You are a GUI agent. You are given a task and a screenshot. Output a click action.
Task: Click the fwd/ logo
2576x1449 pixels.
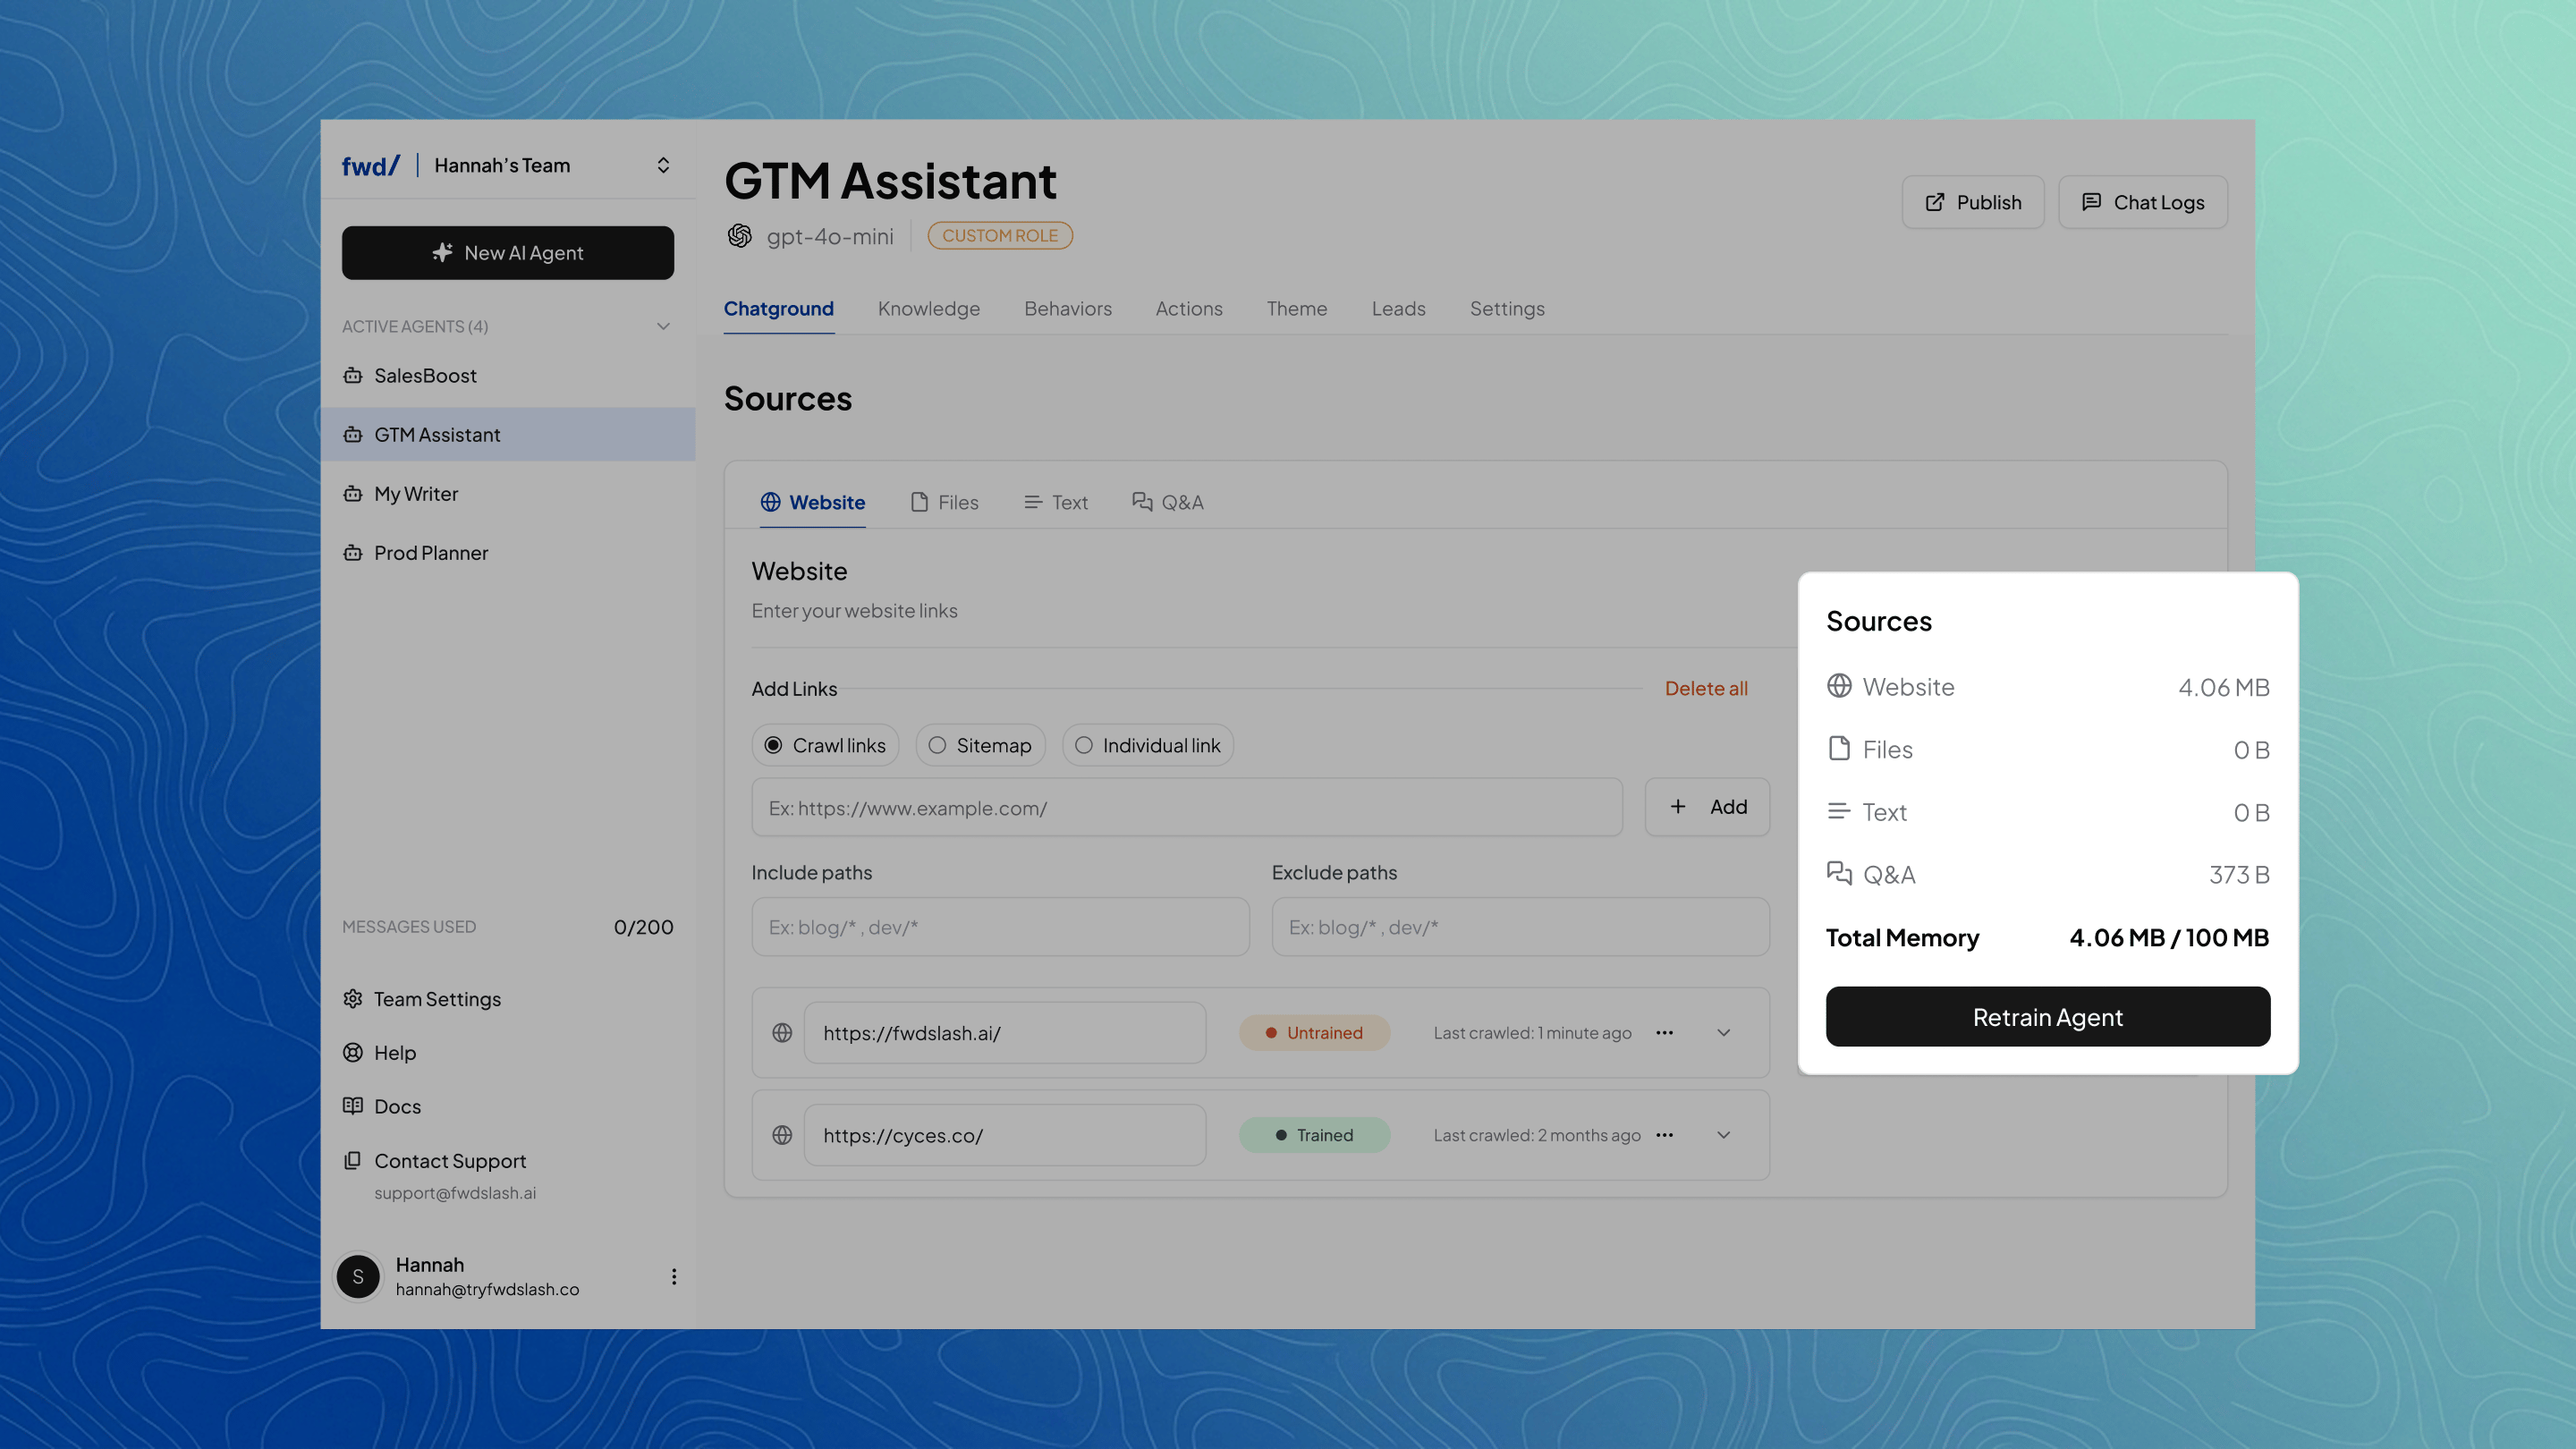click(371, 166)
